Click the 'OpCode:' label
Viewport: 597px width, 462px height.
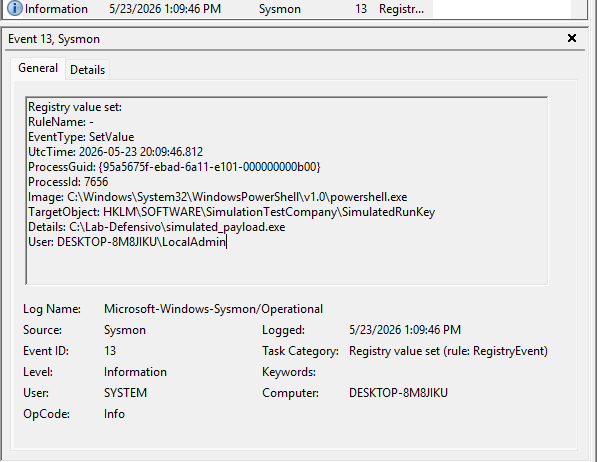coord(46,414)
